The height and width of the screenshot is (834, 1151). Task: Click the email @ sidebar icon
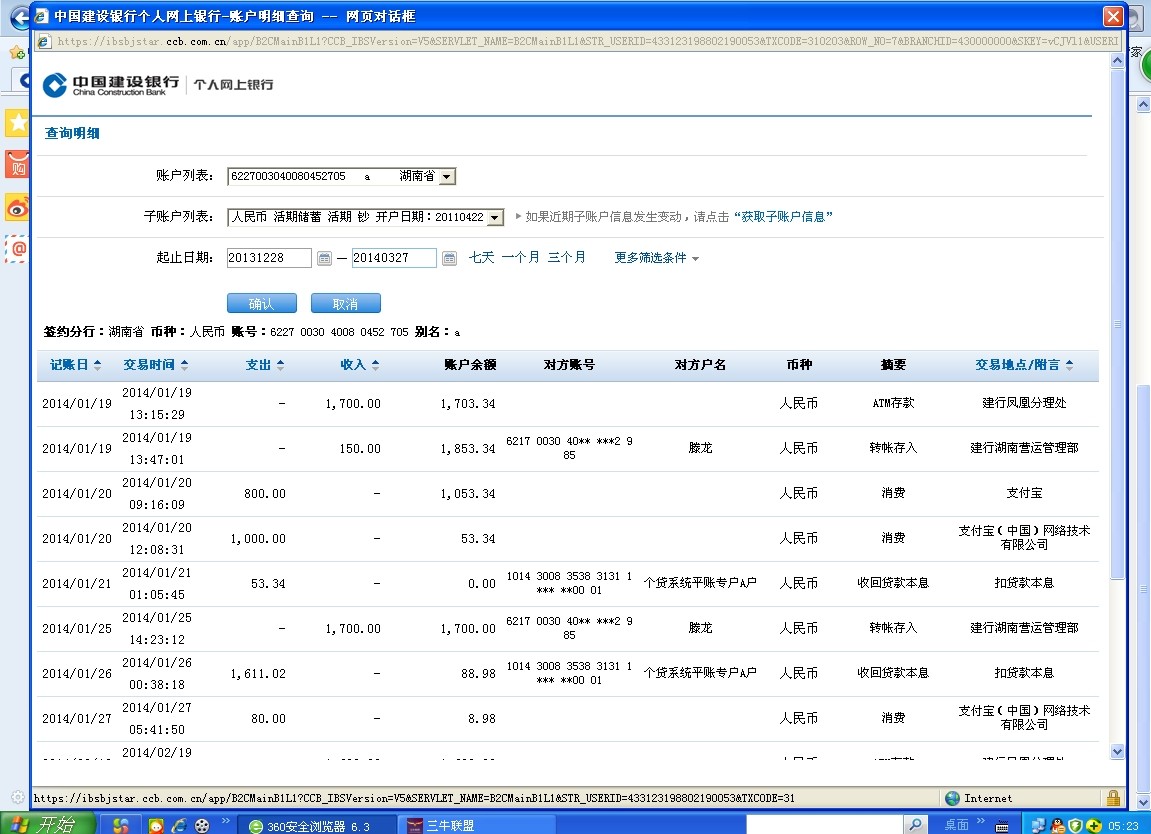click(x=17, y=248)
